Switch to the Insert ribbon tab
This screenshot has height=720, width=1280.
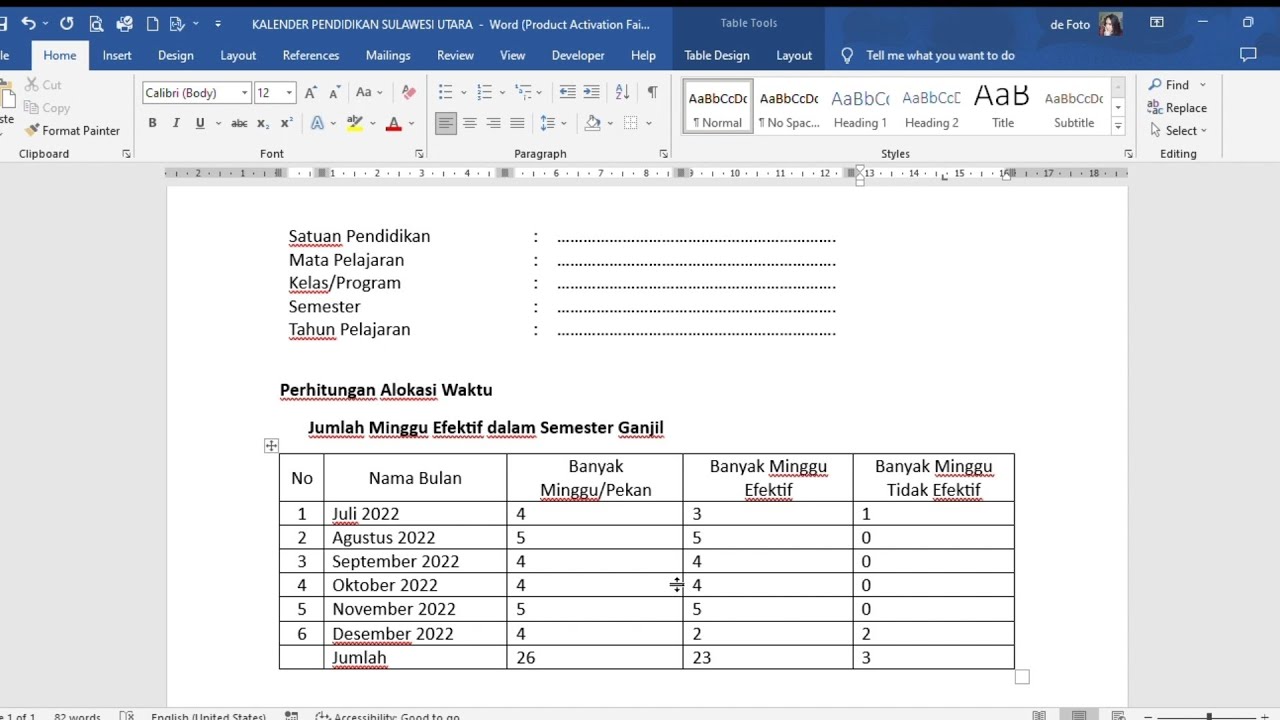[117, 55]
